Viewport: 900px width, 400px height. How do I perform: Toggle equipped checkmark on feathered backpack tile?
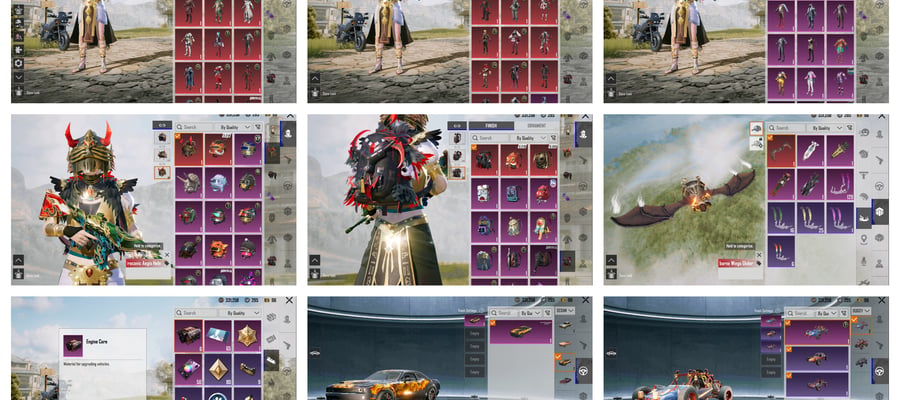pos(474,147)
